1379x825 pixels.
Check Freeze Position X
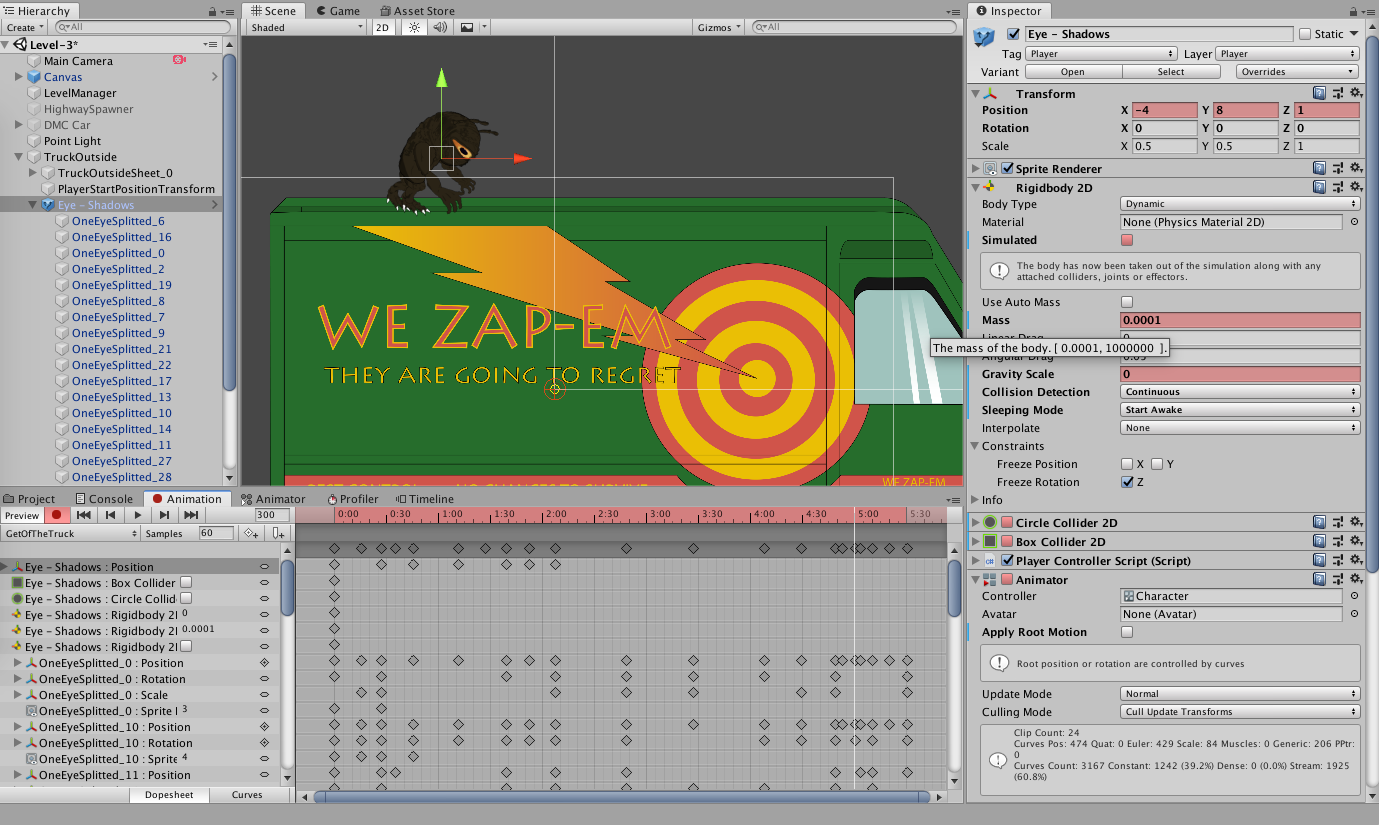tap(1127, 464)
